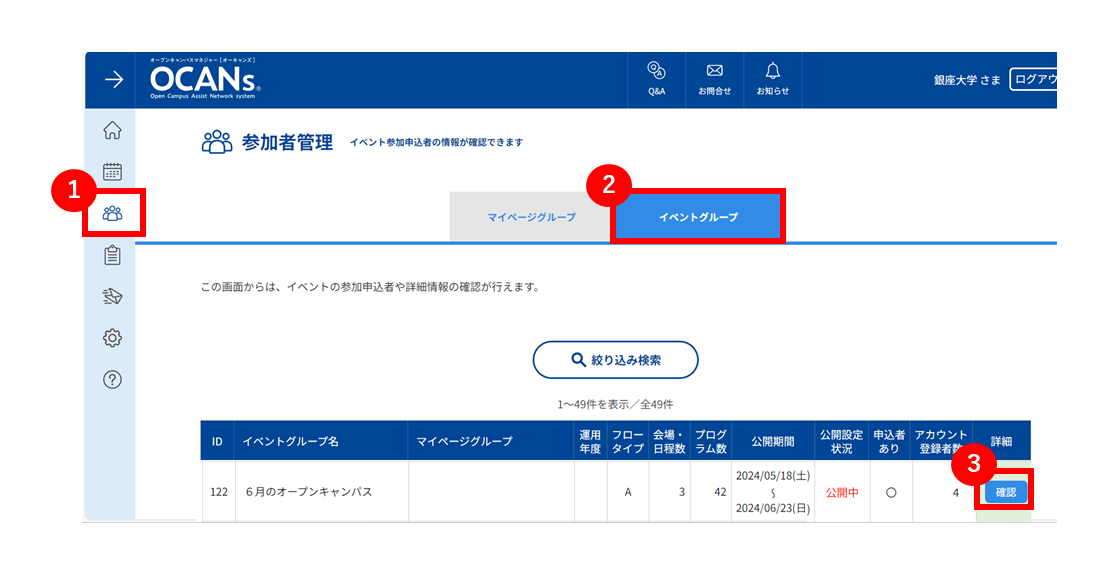1114x585 pixels.
Task: Click the 公開期間 column header
Action: [x=773, y=441]
